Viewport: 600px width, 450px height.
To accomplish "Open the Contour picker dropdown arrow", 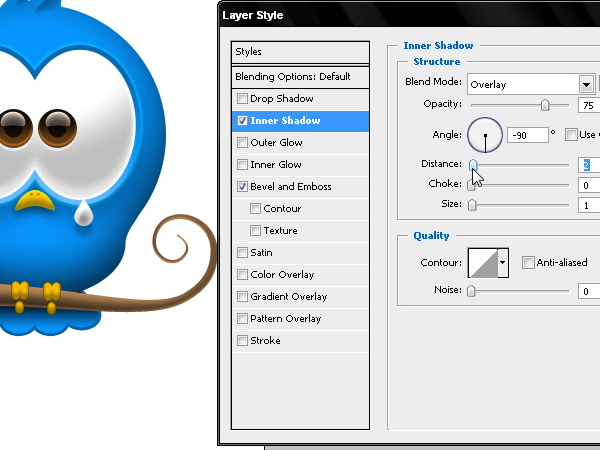I will click(503, 262).
